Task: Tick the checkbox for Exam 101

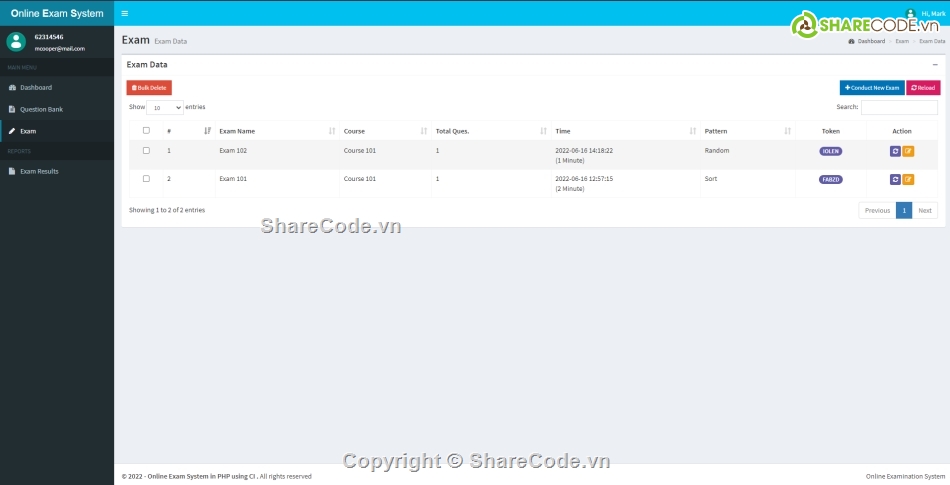Action: pyautogui.click(x=146, y=178)
